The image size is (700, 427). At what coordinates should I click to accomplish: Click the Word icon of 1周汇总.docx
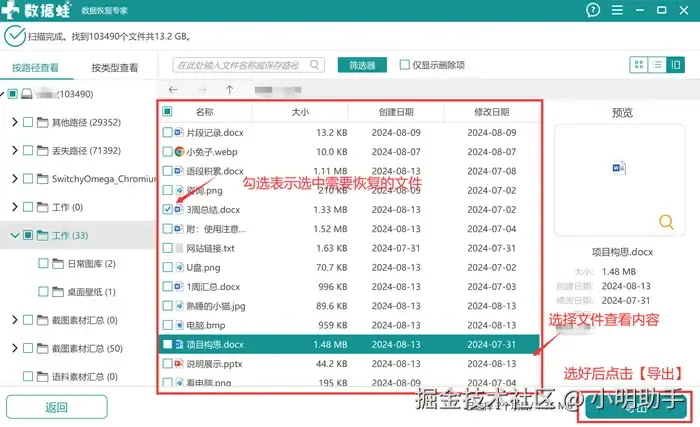[x=179, y=286]
